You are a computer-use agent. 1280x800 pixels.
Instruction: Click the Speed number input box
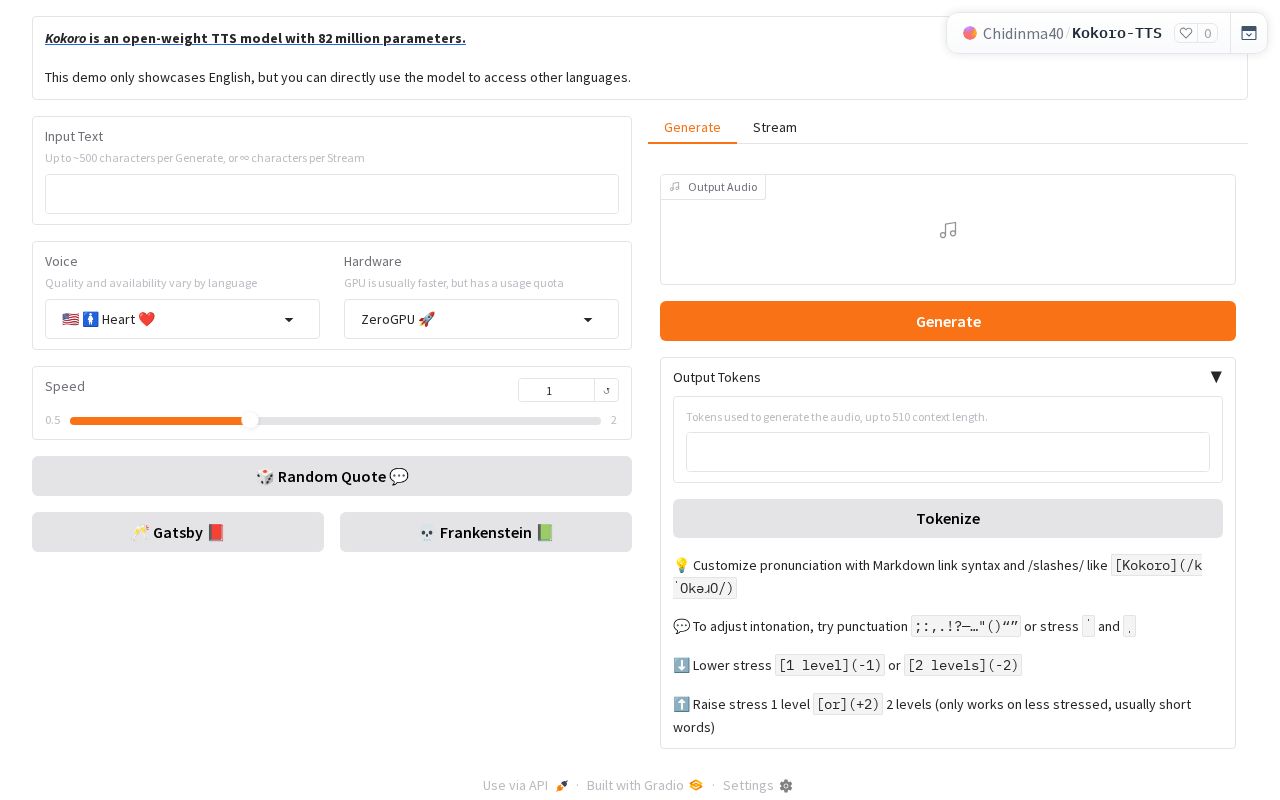[x=557, y=390]
